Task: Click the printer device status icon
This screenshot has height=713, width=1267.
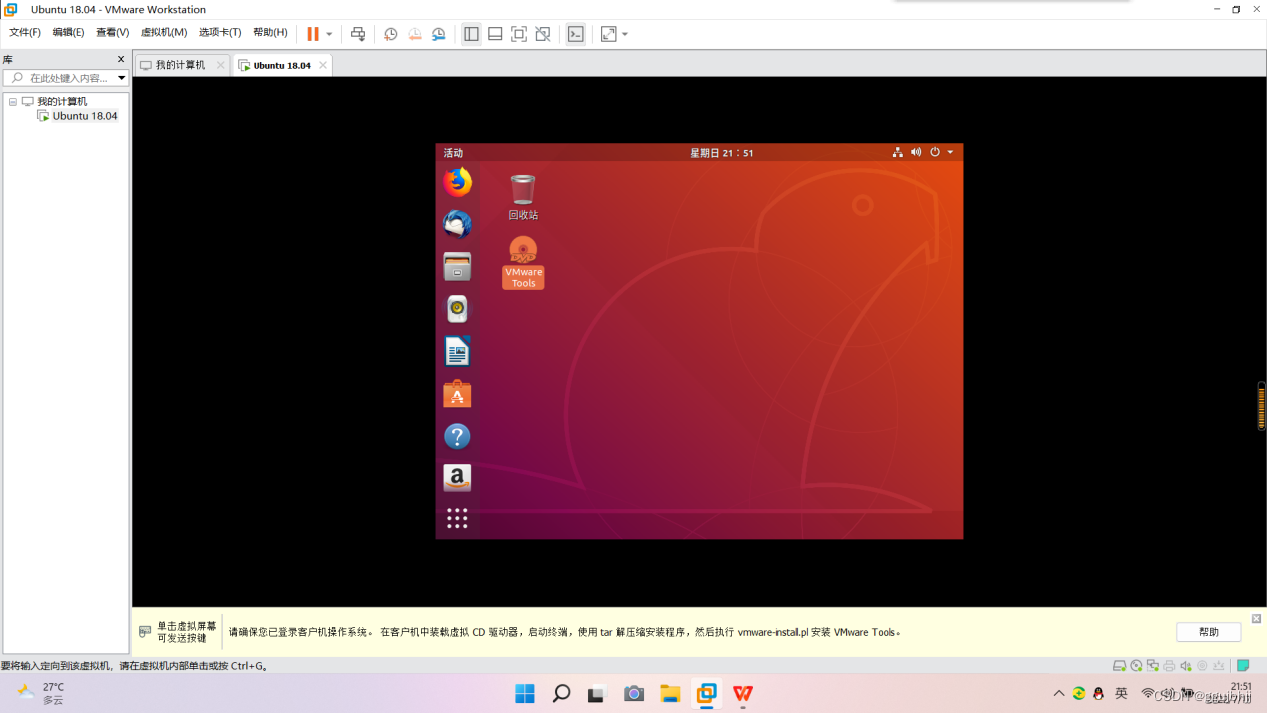Action: 1169,666
